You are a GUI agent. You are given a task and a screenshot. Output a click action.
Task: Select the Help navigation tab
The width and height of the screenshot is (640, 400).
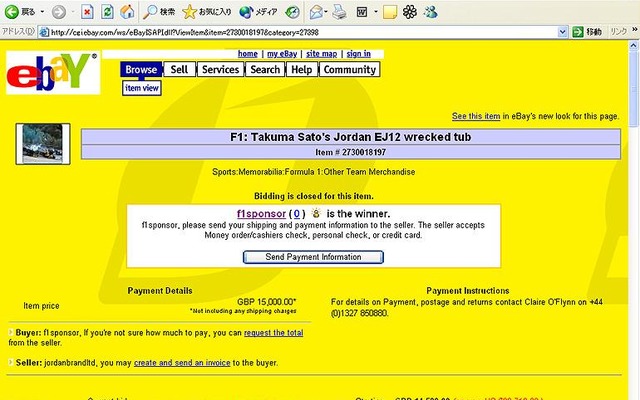[302, 69]
